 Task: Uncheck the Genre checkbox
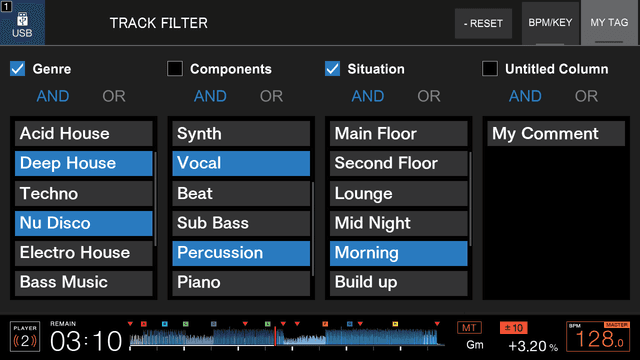pyautogui.click(x=18, y=69)
